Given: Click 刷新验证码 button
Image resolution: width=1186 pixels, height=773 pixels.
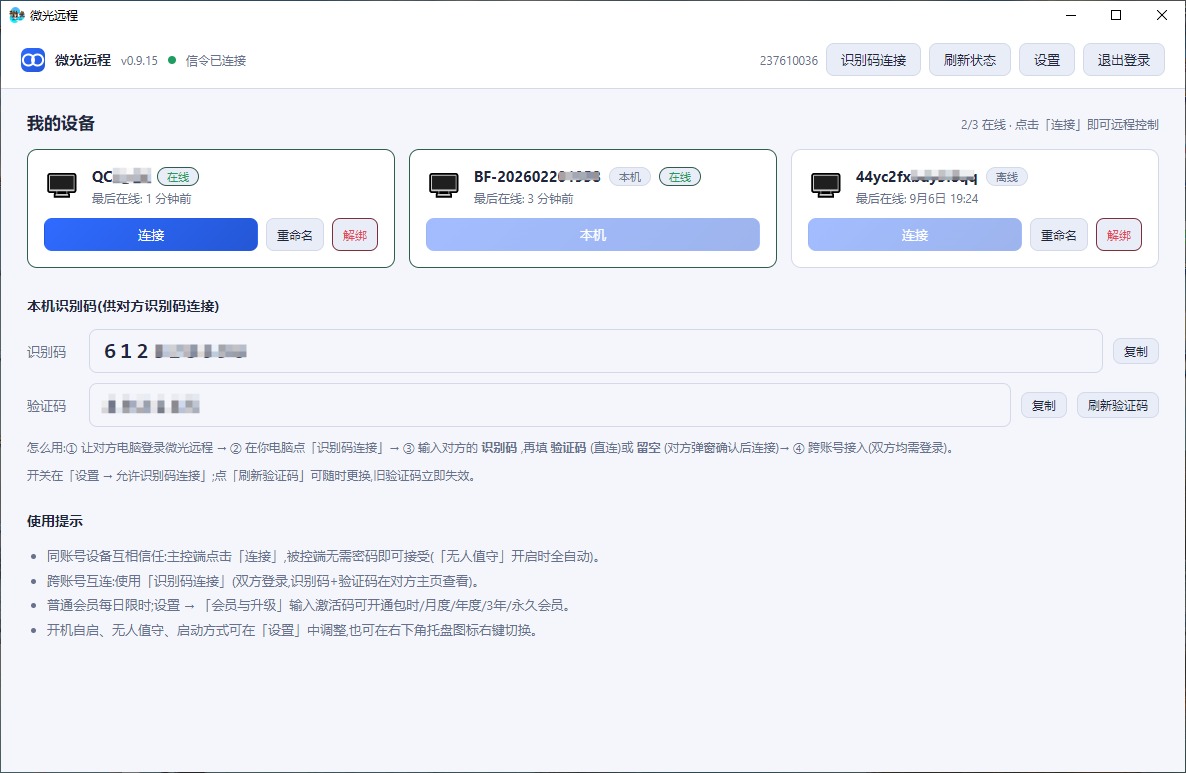Looking at the screenshot, I should click(x=1117, y=405).
